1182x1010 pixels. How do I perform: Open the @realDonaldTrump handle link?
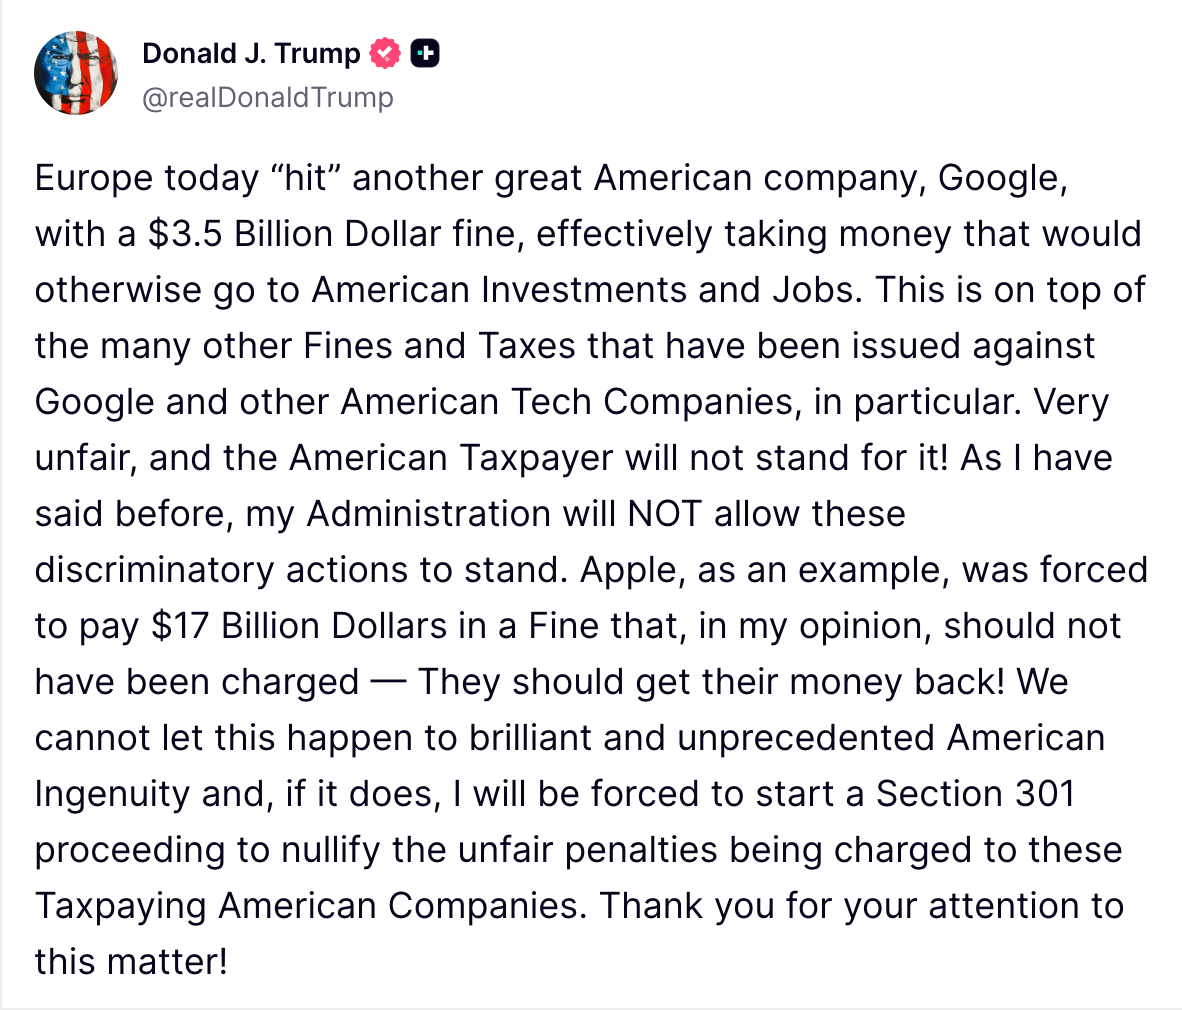268,97
